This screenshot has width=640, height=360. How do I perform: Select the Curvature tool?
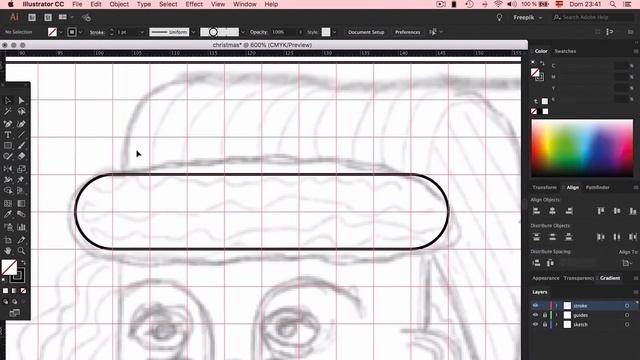pyautogui.click(x=21, y=124)
